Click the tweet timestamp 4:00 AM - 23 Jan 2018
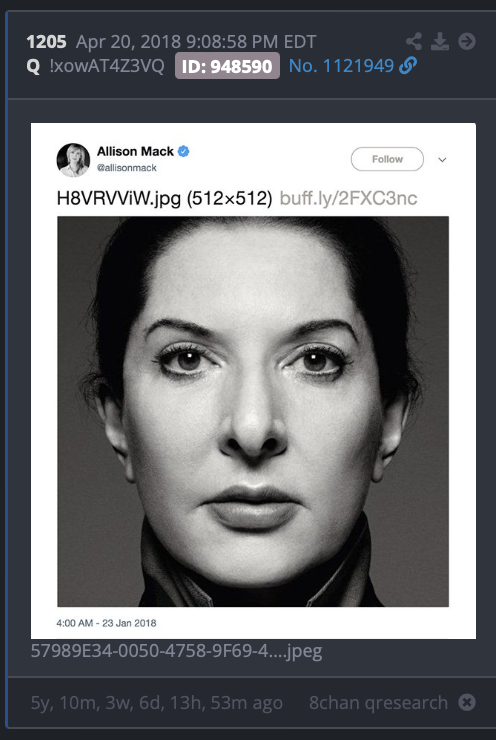The height and width of the screenshot is (740, 496). [x=106, y=623]
